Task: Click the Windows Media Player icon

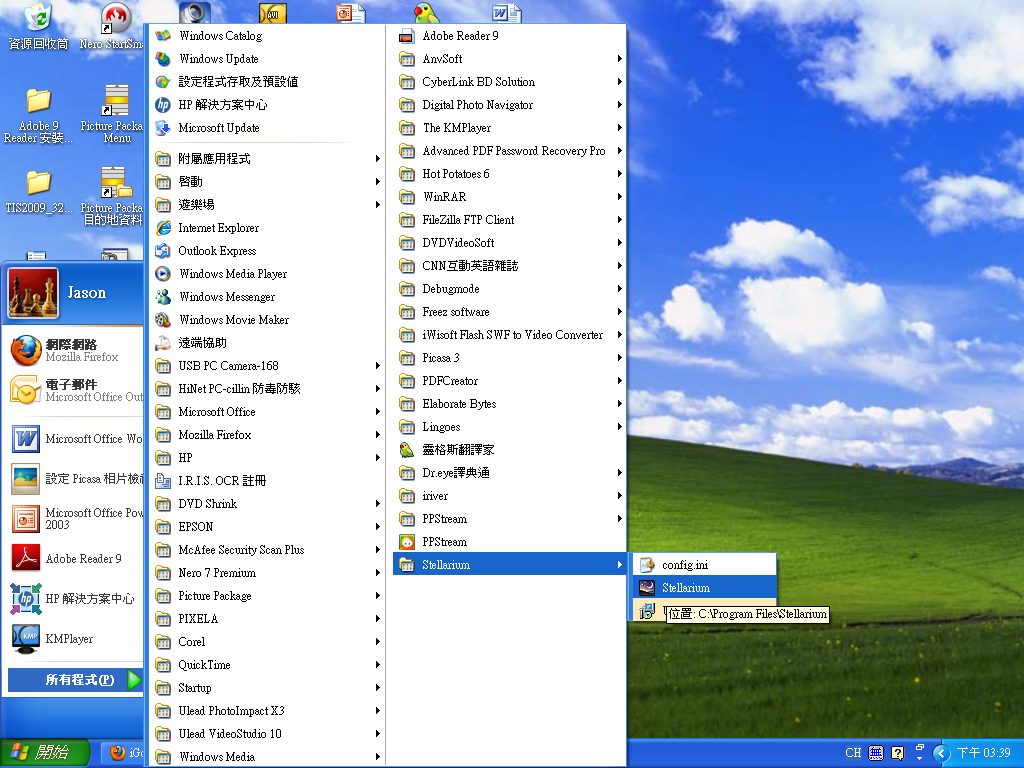Action: tap(163, 274)
